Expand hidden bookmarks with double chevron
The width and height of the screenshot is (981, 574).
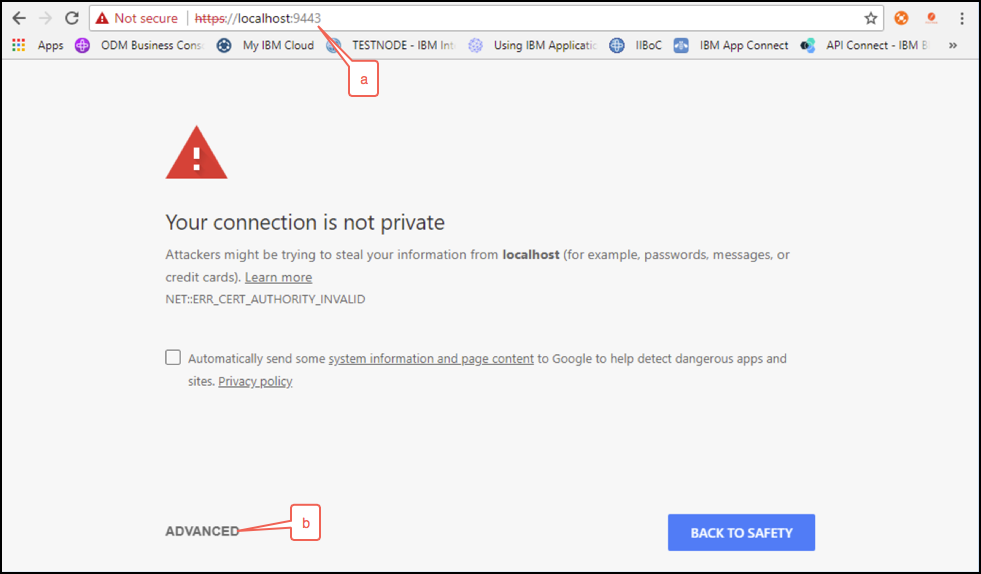click(952, 45)
